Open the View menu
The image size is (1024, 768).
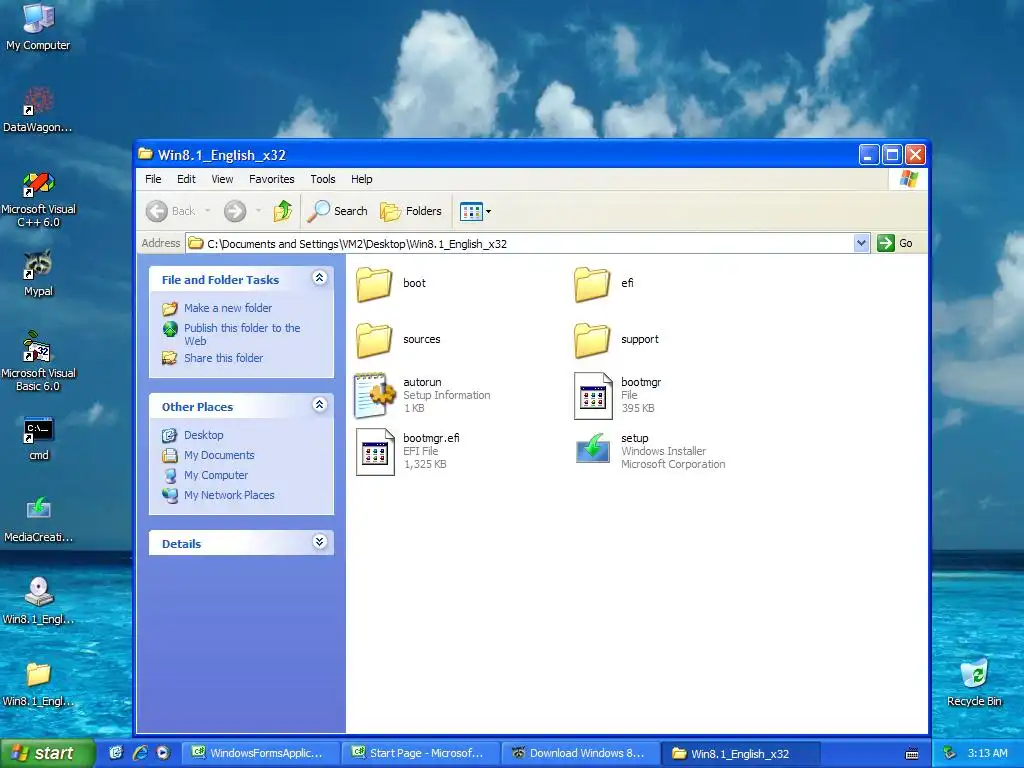click(x=222, y=179)
